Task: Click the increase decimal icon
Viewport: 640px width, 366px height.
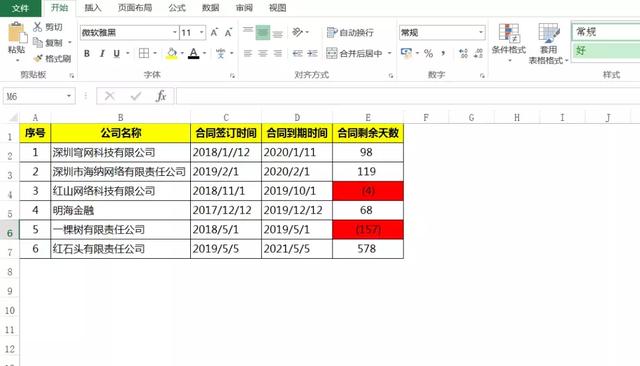Action: pos(463,53)
